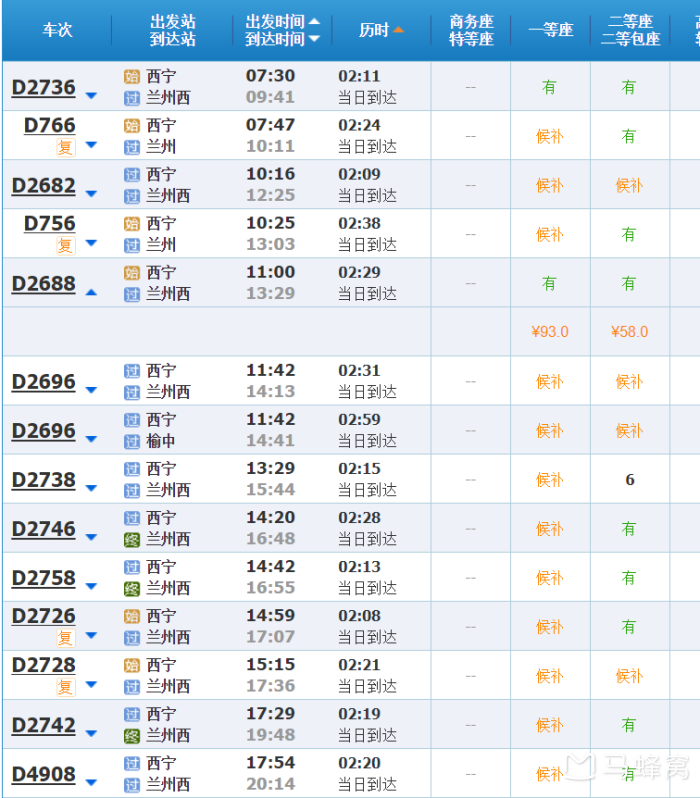The width and height of the screenshot is (700, 798).
Task: Click the green 终 icon in the D2742 row
Action: point(132,736)
